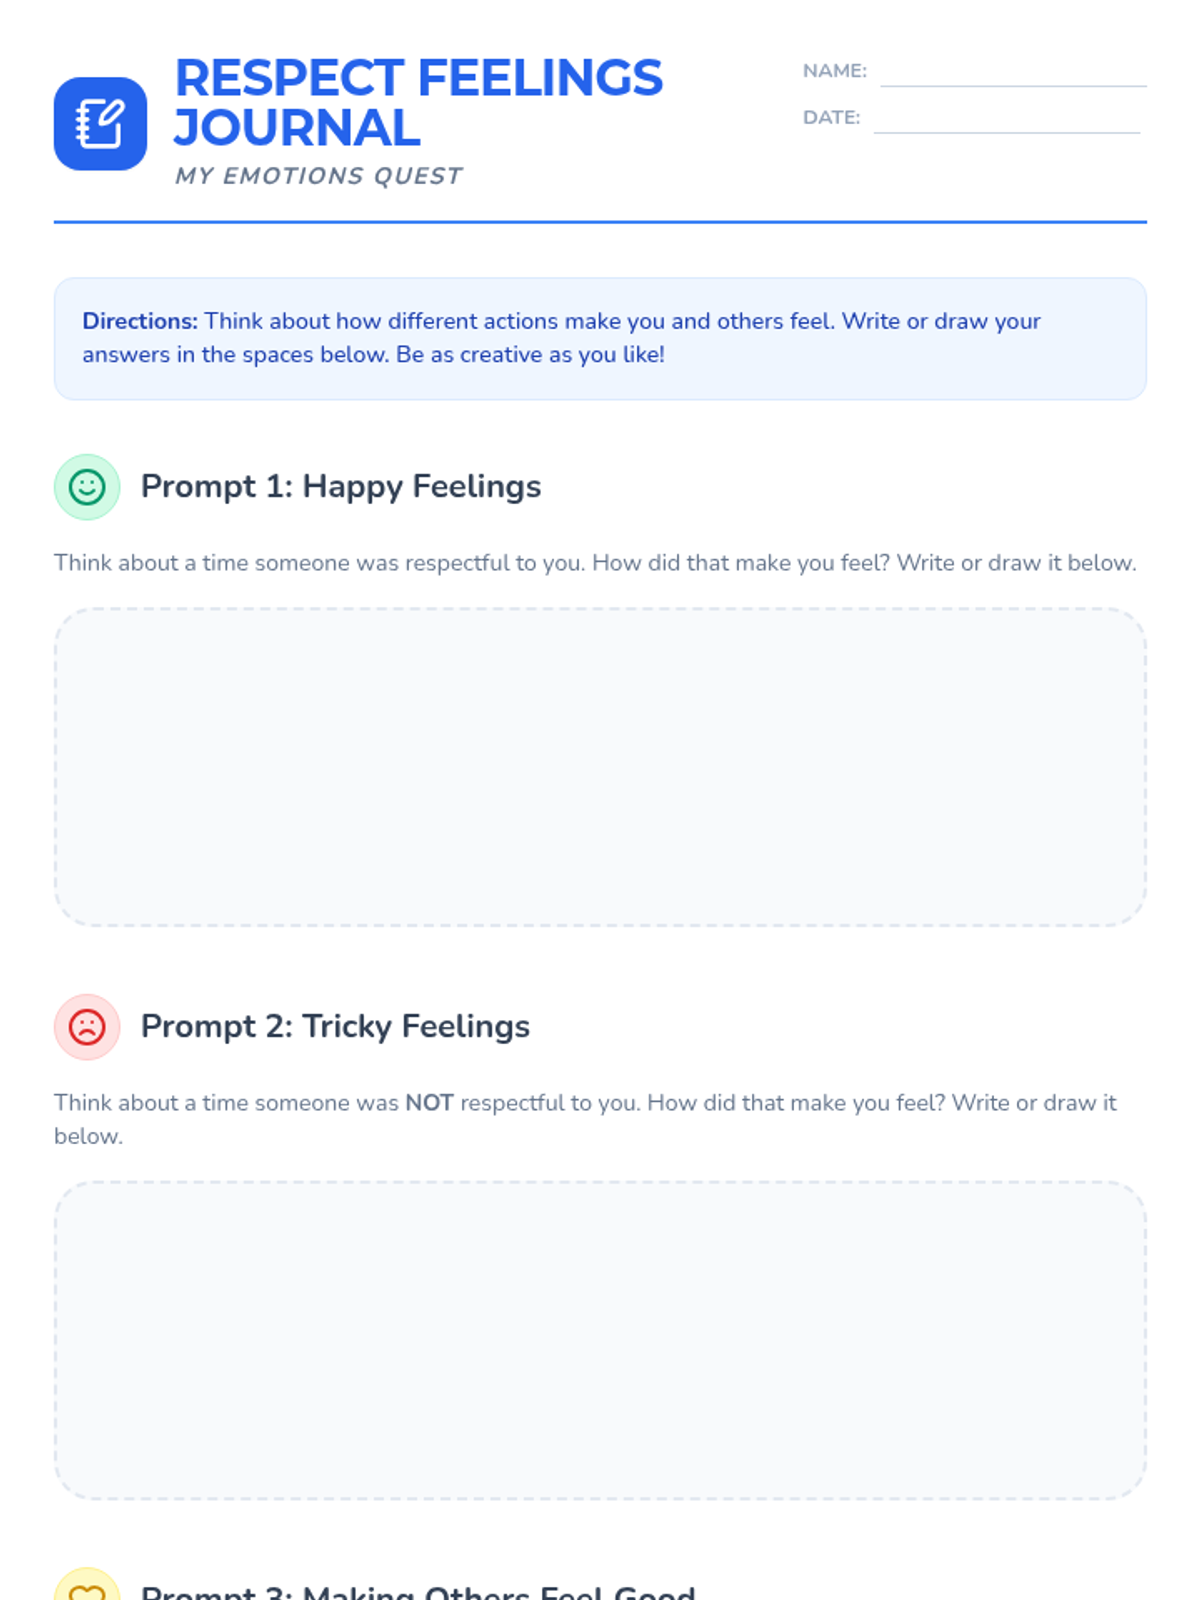Click the Prompt 3 Making Others Feel Good heading
1200x1600 pixels.
pos(417,1591)
